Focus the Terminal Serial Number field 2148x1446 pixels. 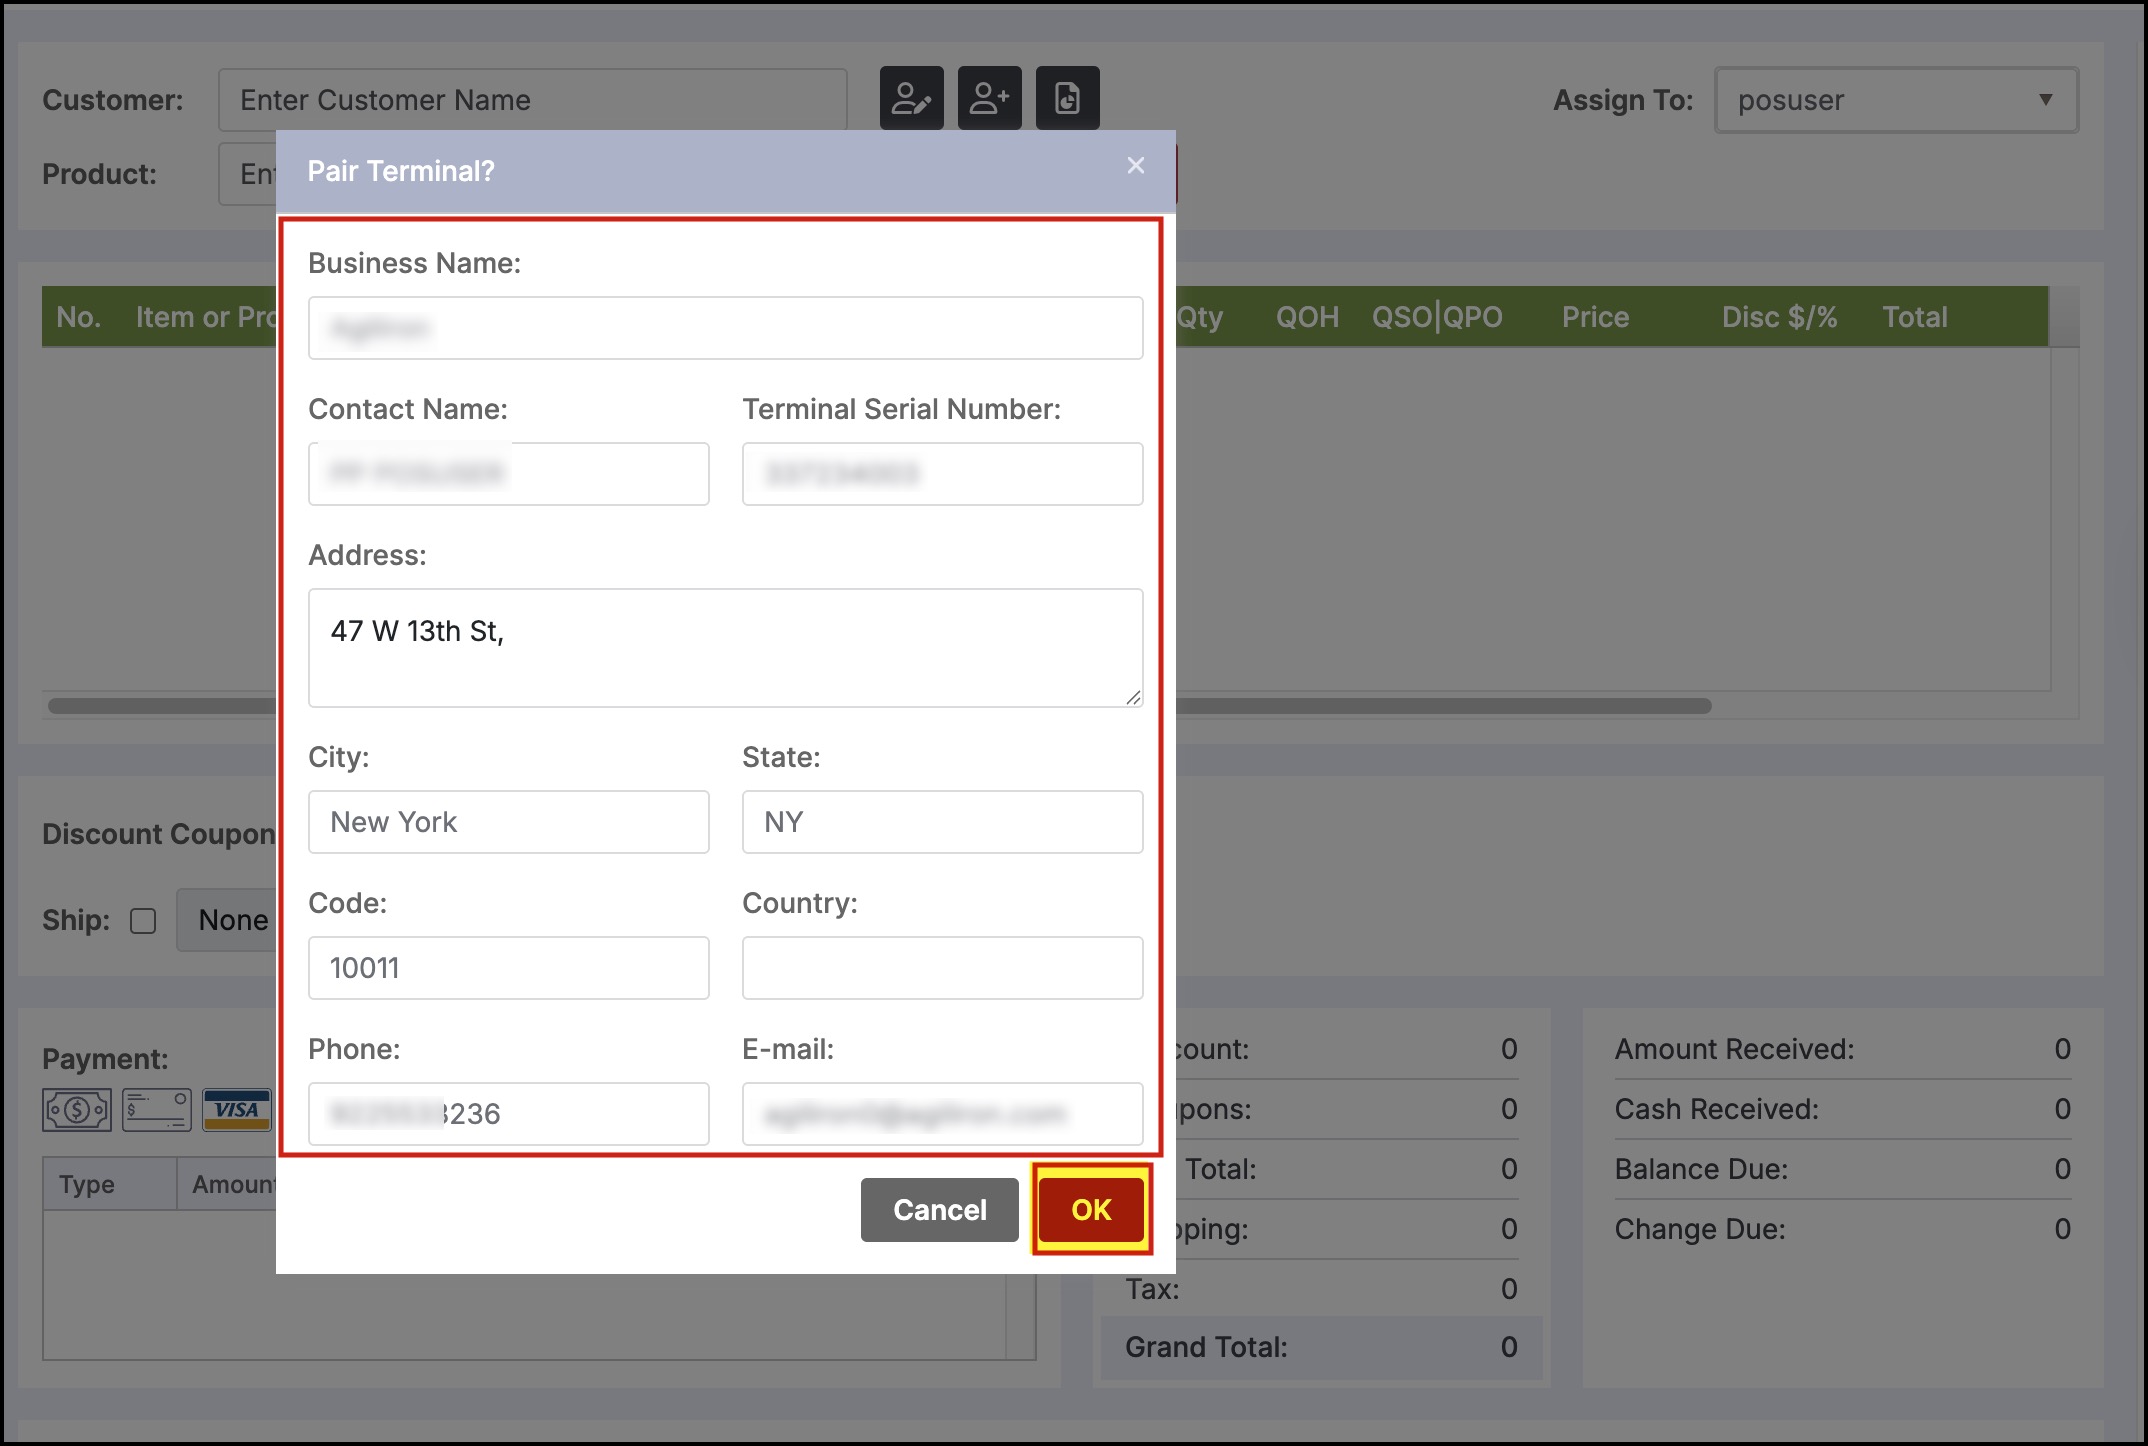pos(942,474)
